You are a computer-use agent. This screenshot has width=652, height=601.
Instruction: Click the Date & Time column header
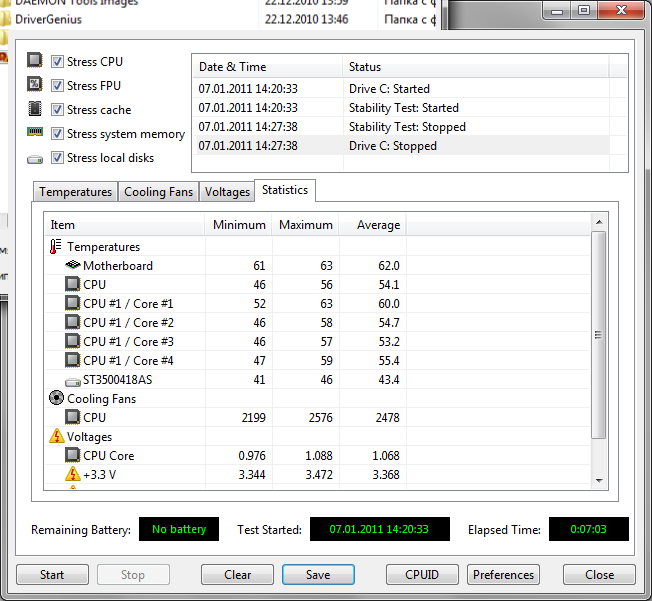(x=268, y=67)
